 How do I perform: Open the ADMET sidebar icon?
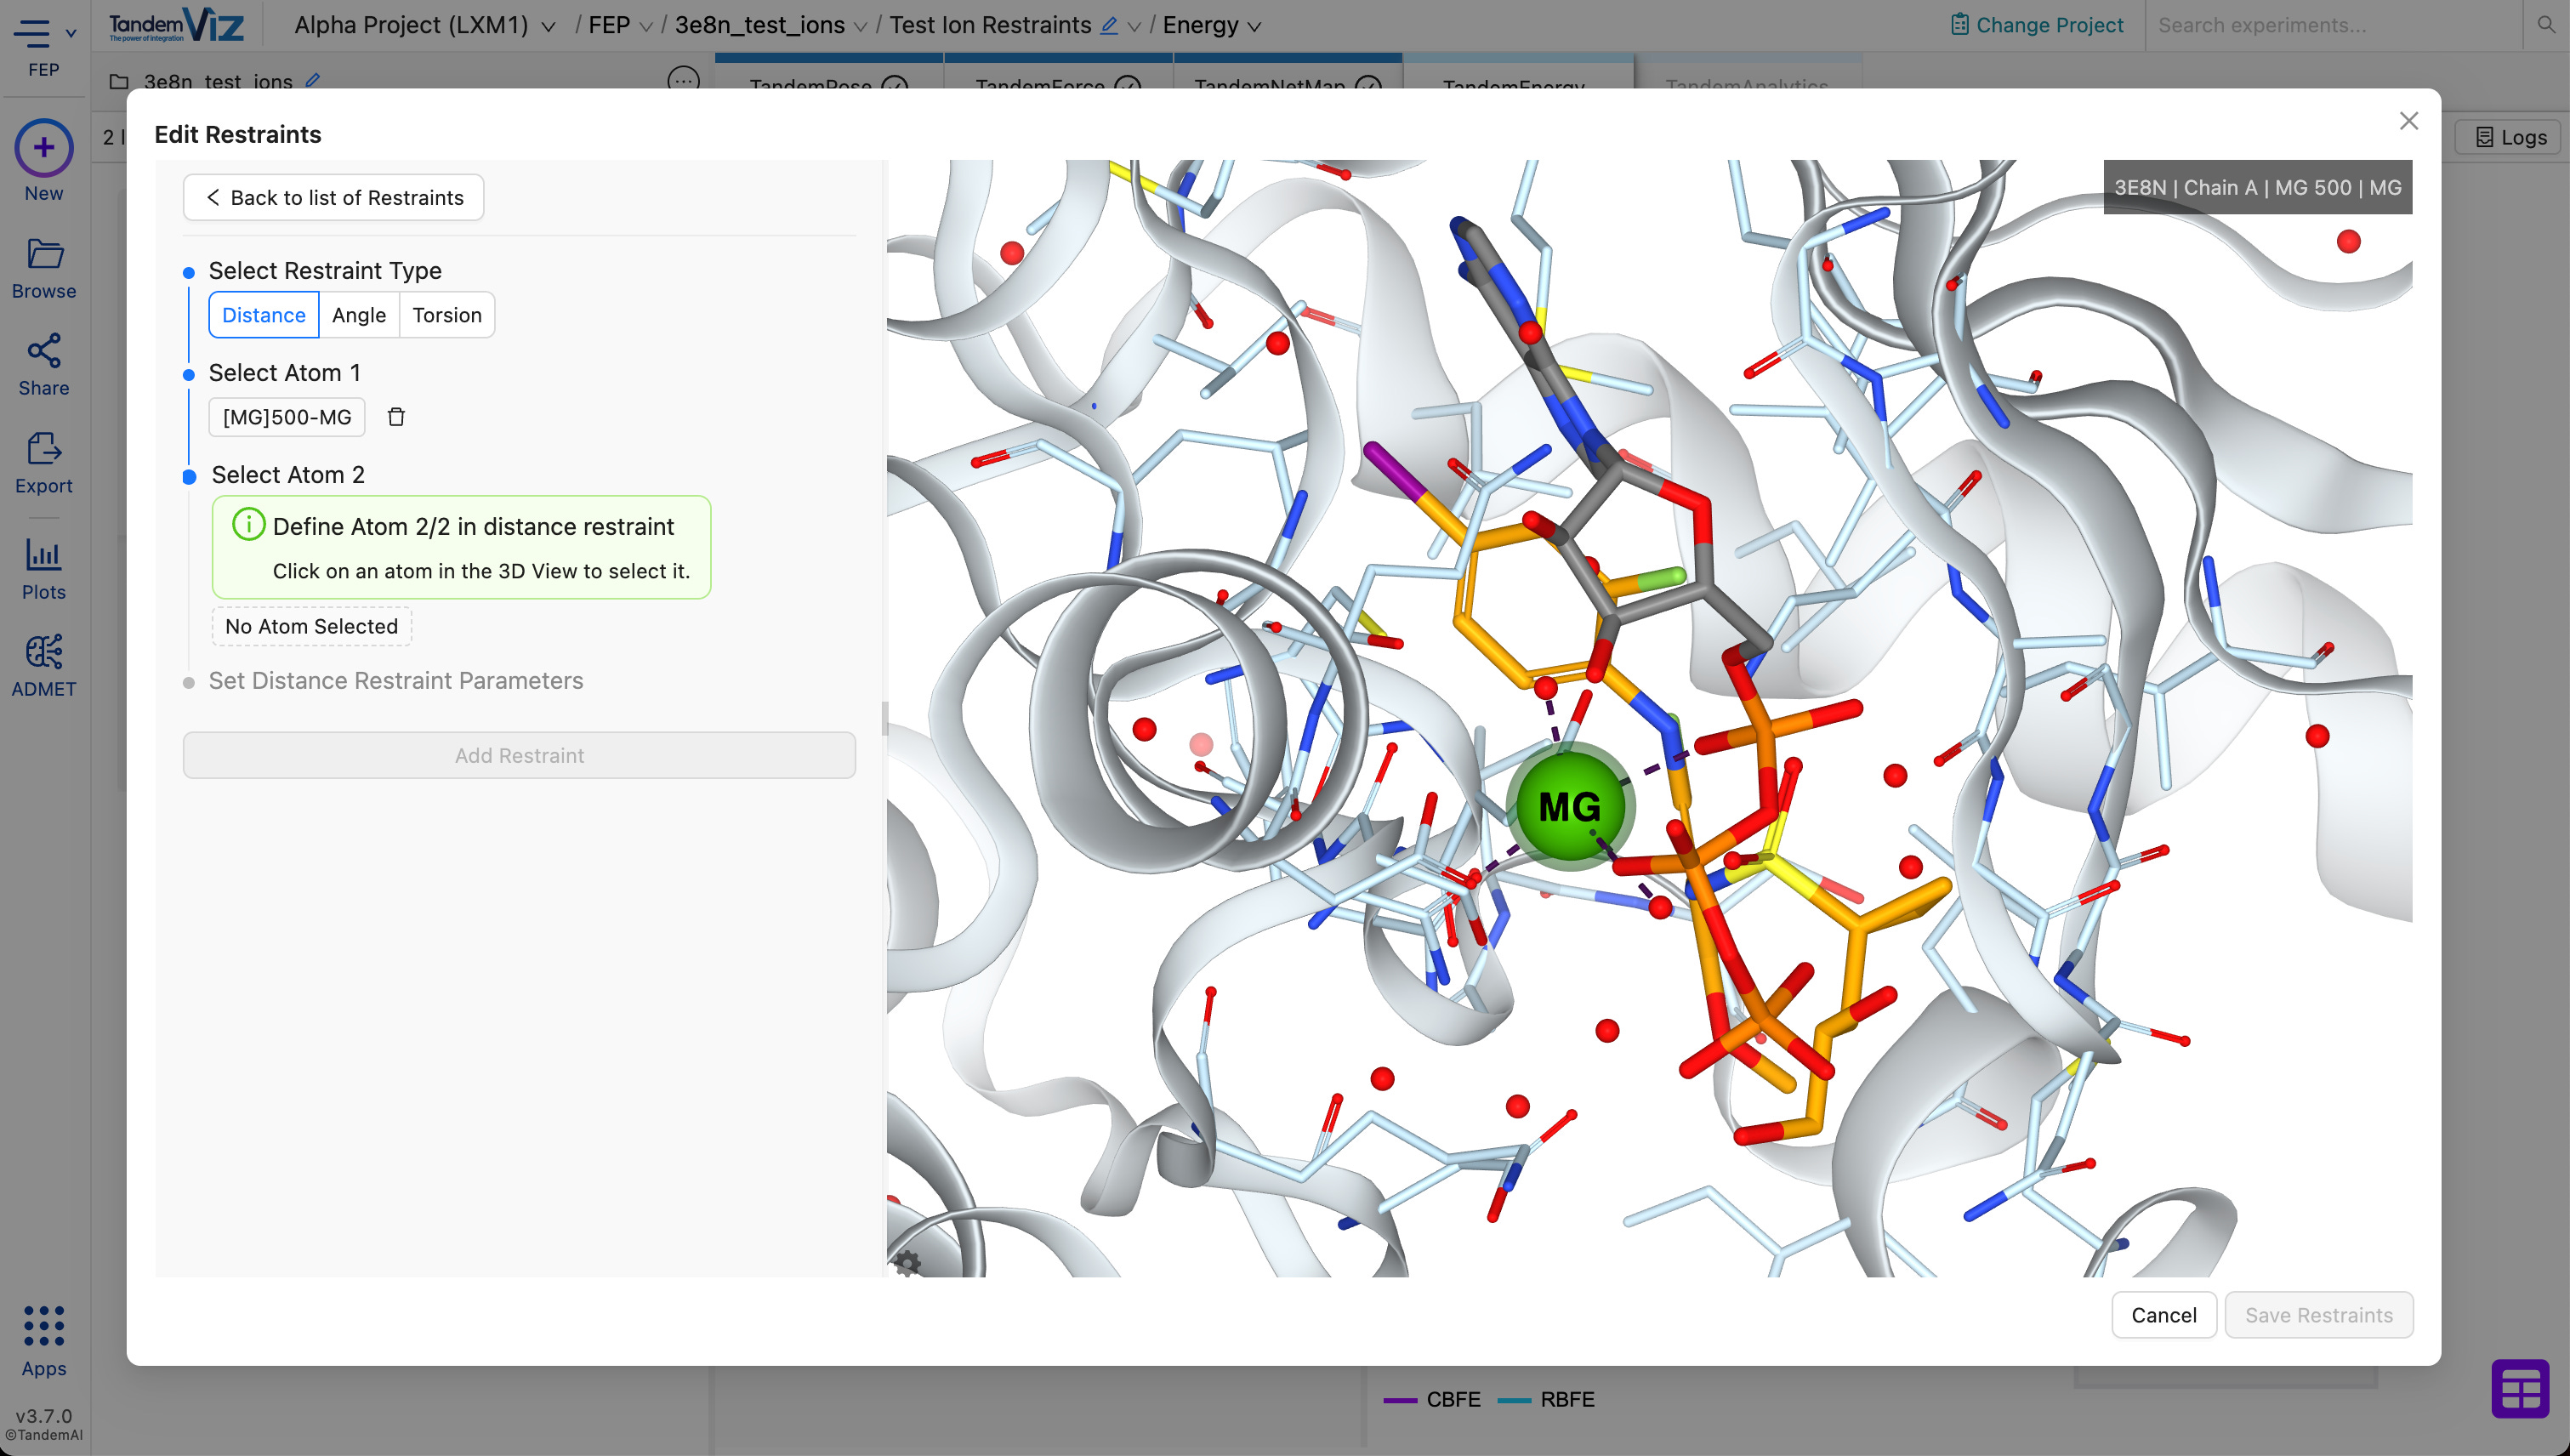(44, 652)
